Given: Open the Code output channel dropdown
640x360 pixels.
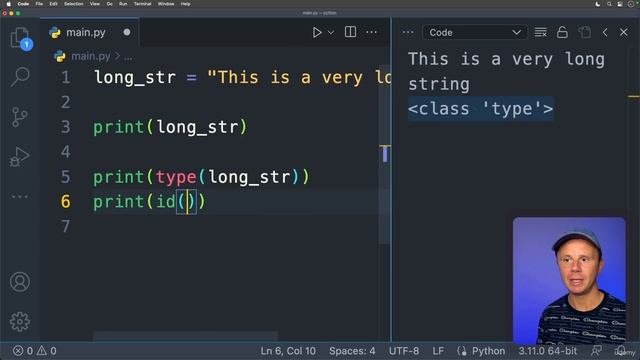Looking at the screenshot, I should [475, 32].
